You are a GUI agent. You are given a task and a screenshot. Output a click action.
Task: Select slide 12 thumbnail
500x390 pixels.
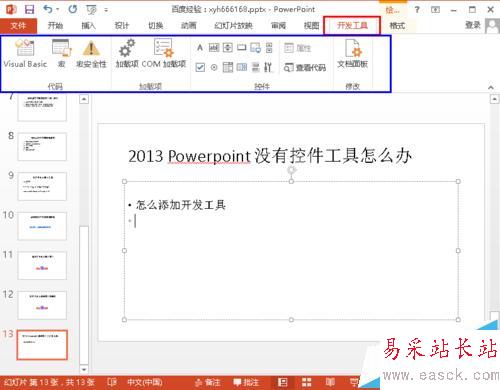(x=42, y=305)
